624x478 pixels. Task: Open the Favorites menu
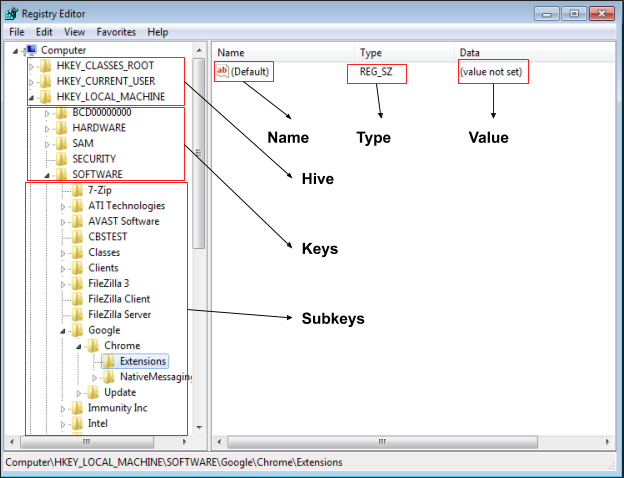point(116,32)
